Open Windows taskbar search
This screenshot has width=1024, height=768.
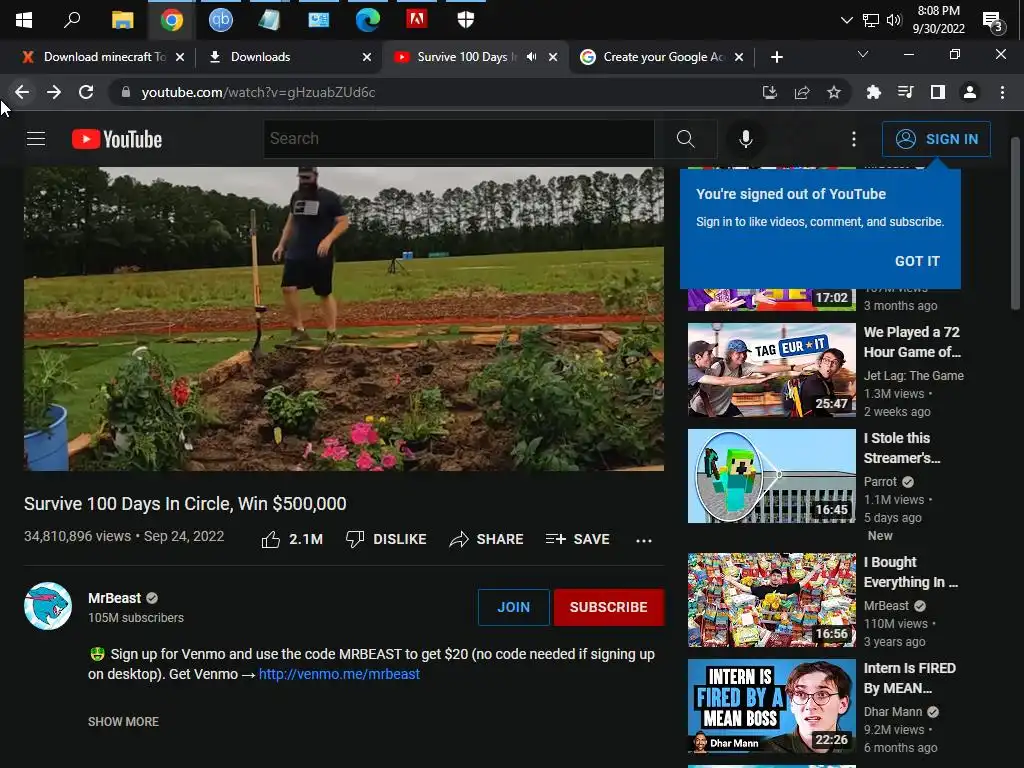[x=72, y=20]
